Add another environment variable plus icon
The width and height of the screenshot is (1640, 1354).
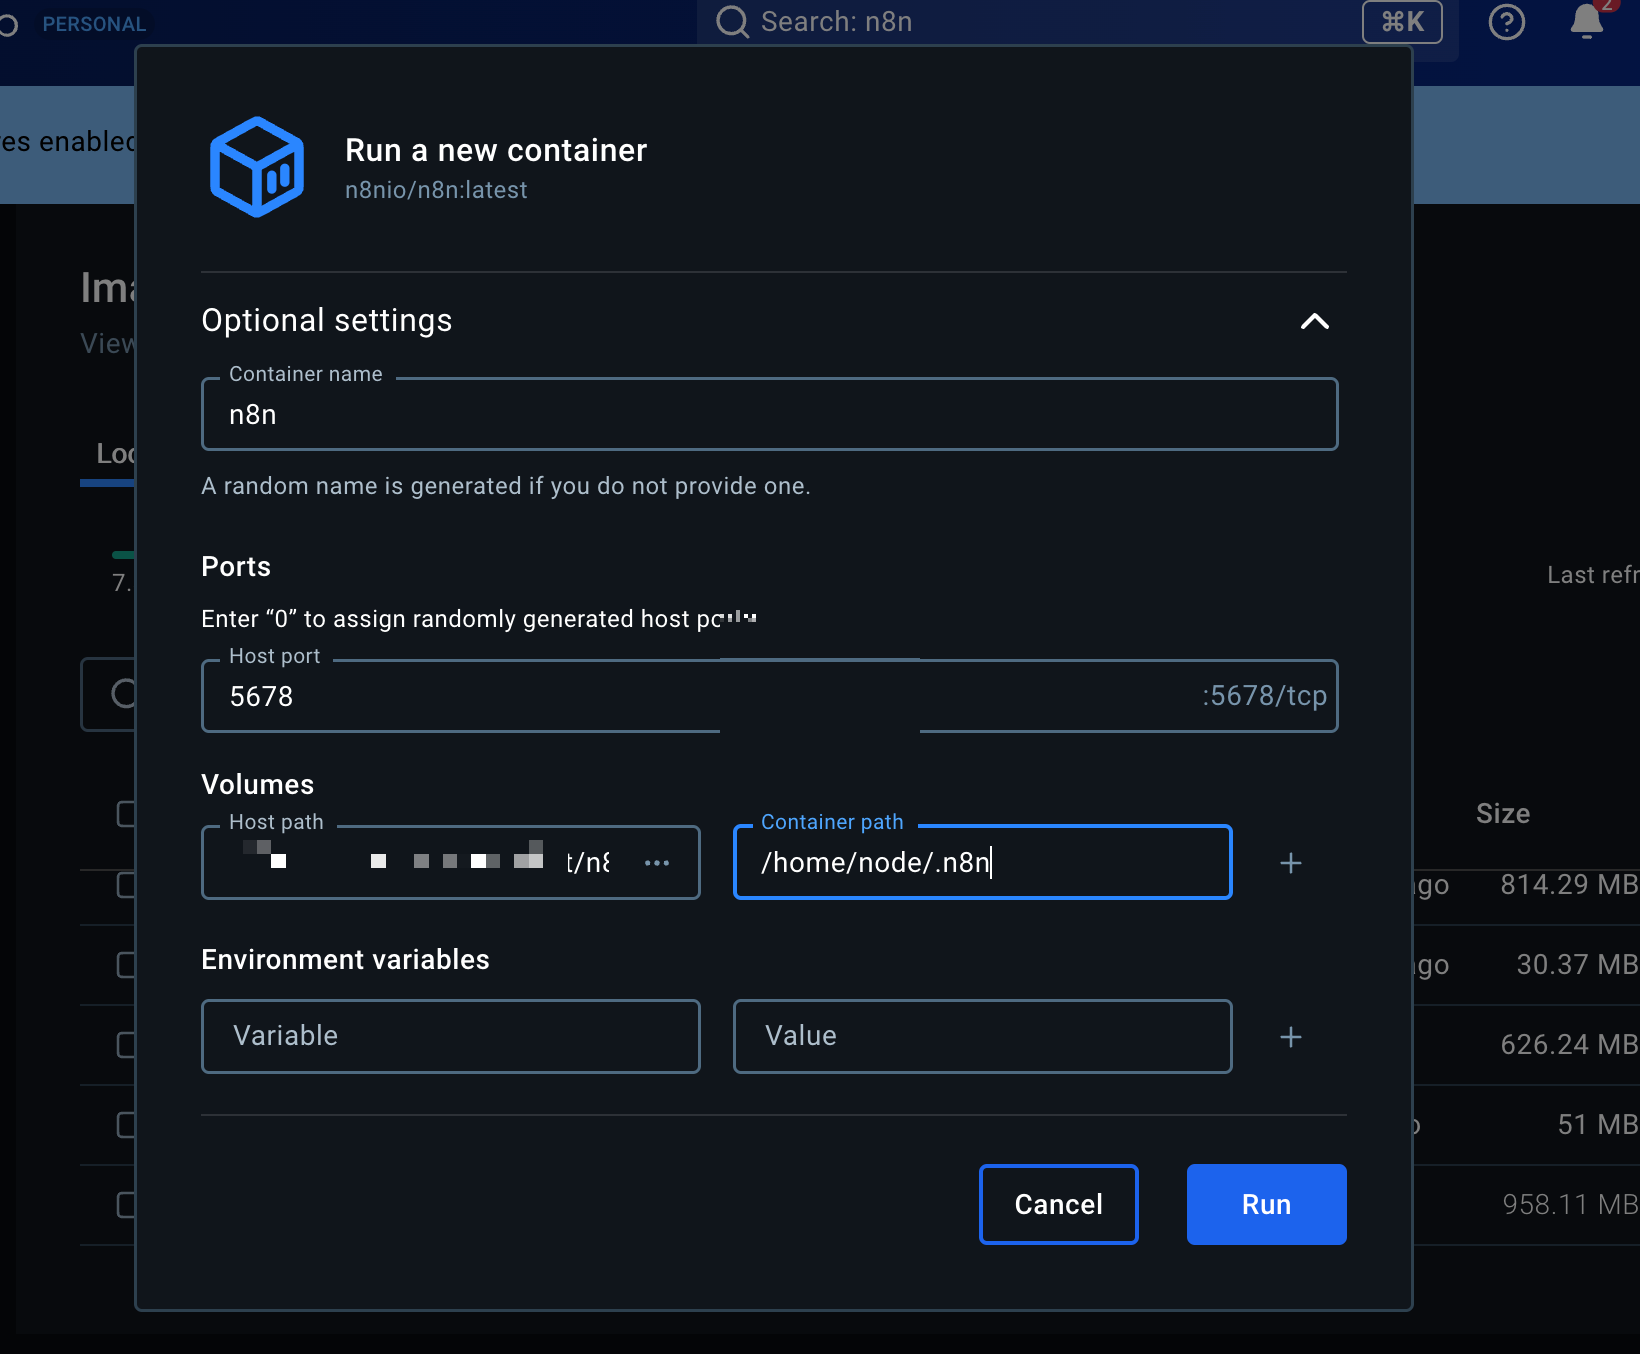coord(1291,1037)
